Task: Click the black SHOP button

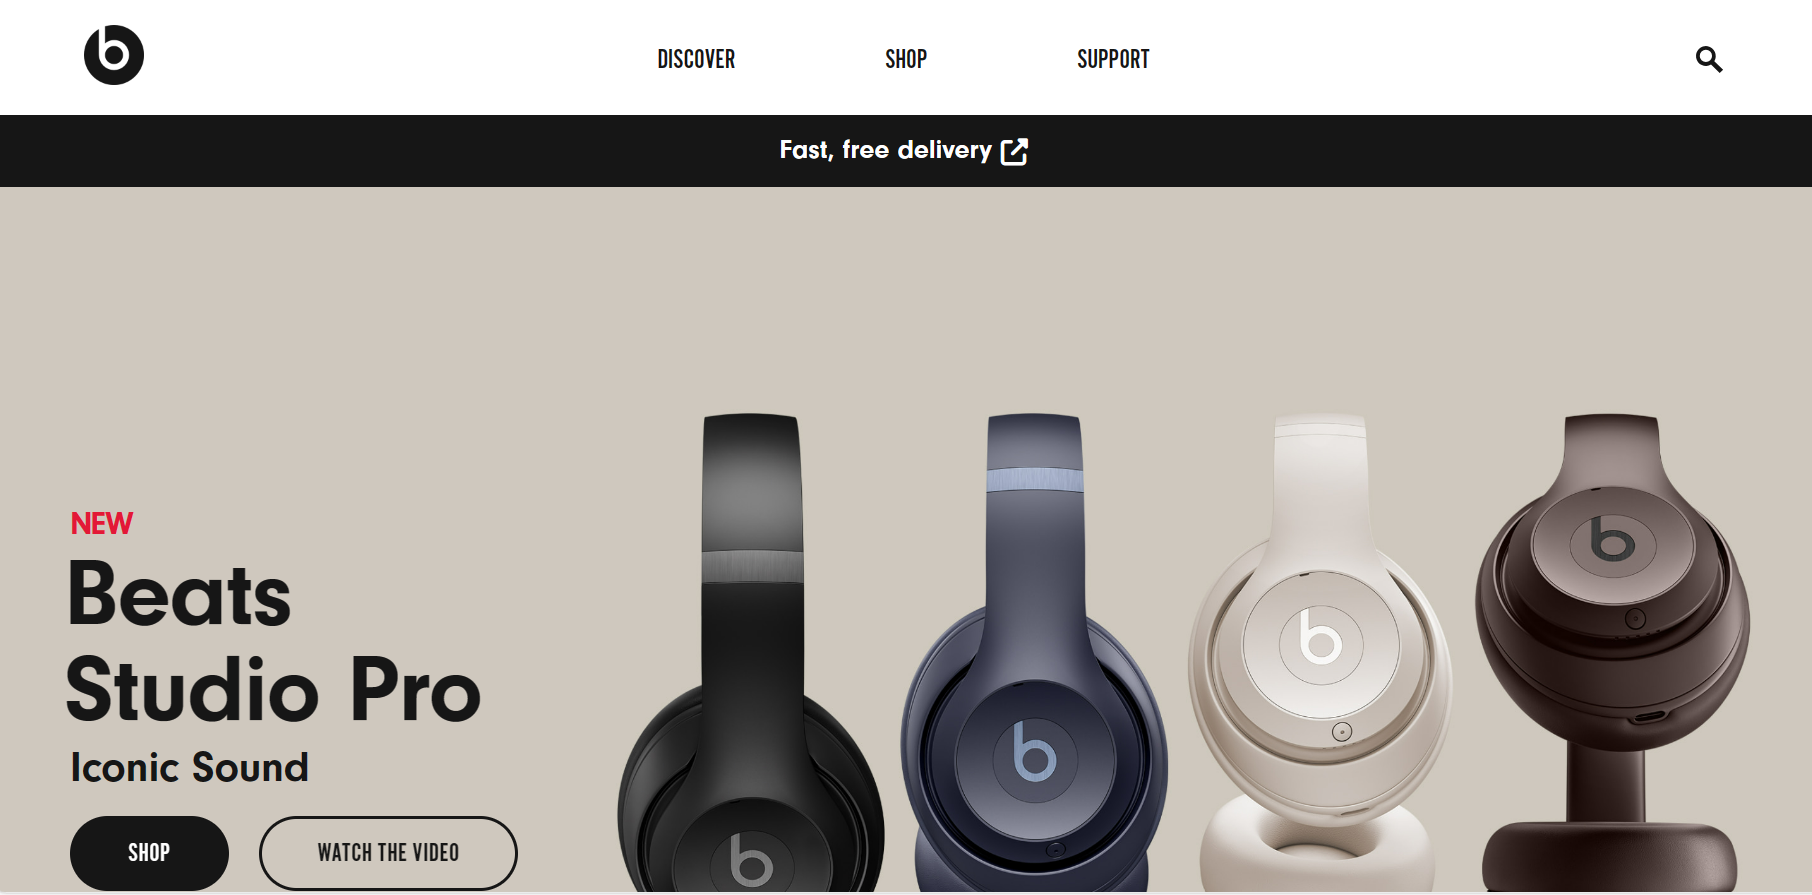Action: (x=149, y=853)
